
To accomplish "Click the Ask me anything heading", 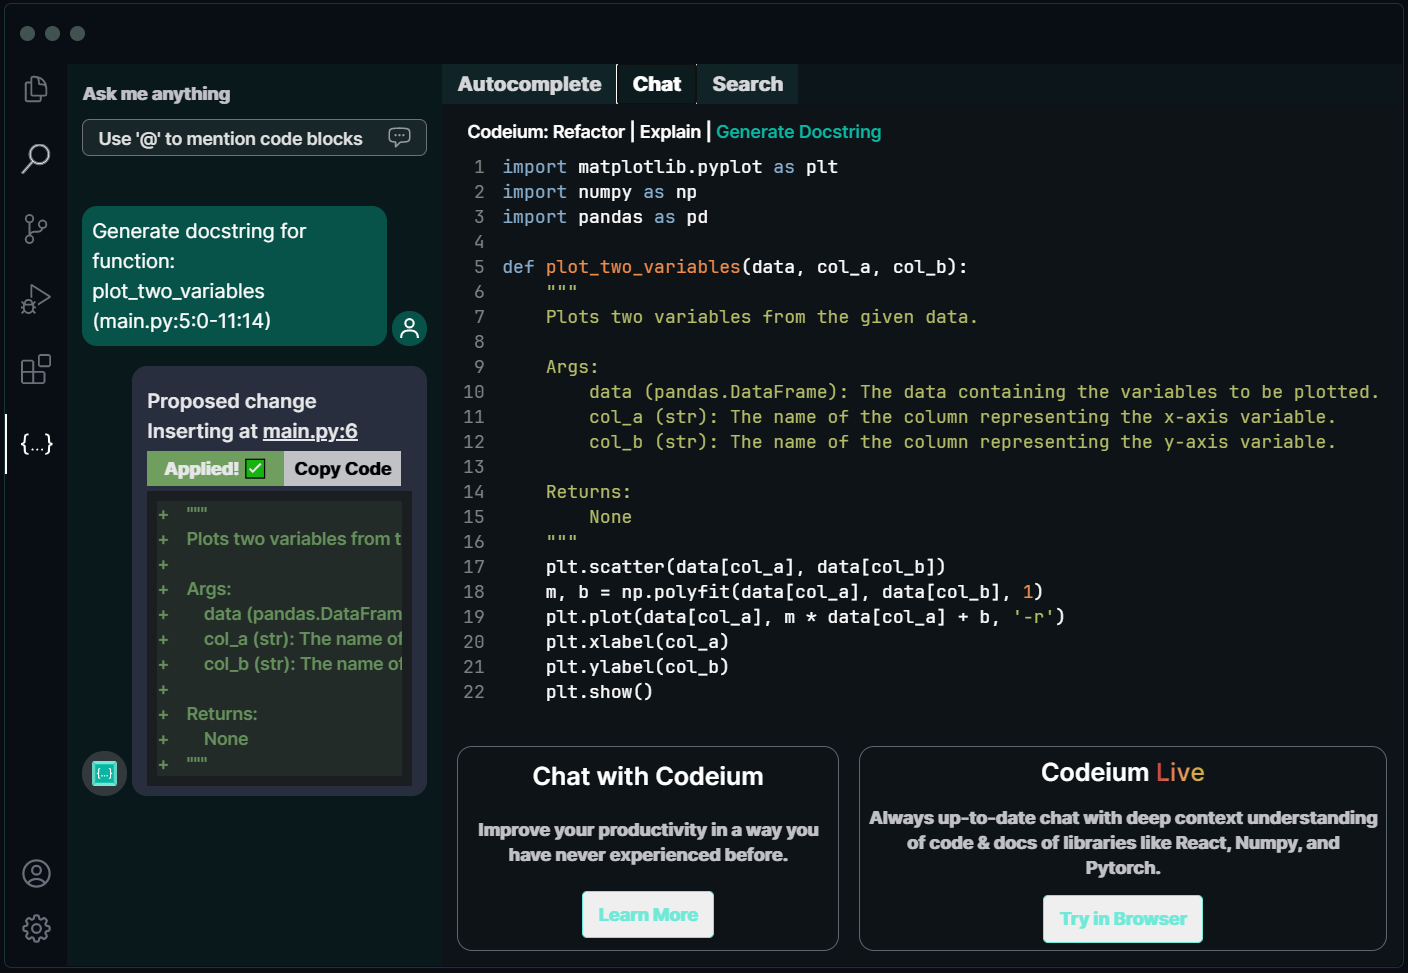I will [x=156, y=94].
